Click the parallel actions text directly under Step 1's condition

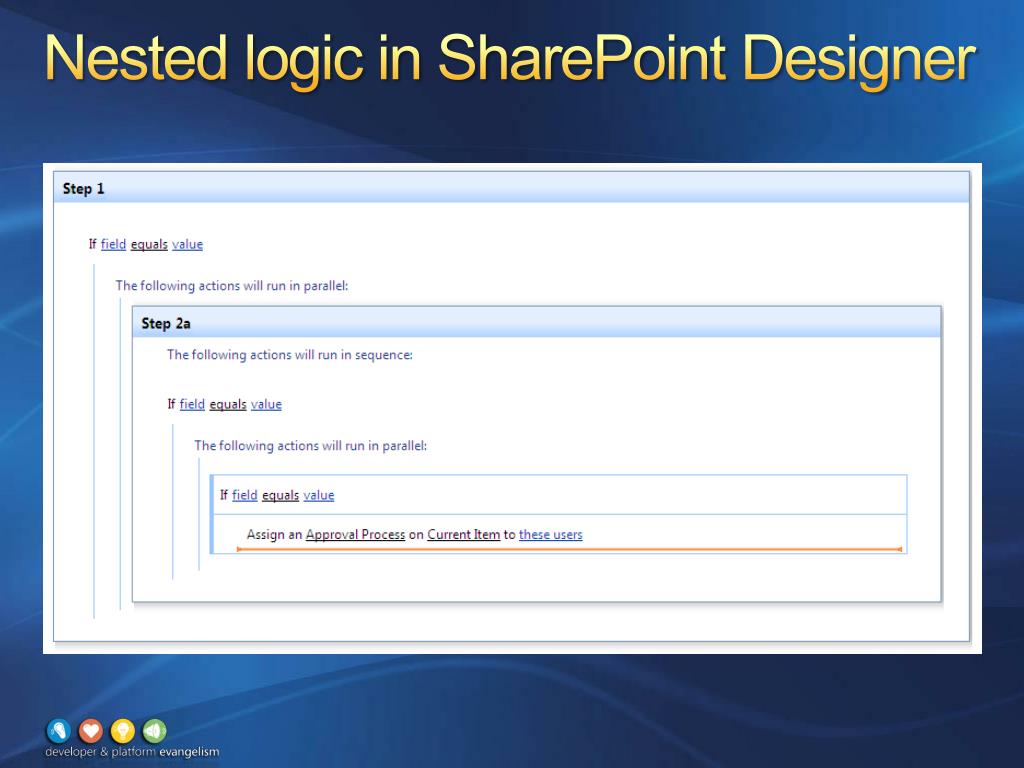click(232, 285)
